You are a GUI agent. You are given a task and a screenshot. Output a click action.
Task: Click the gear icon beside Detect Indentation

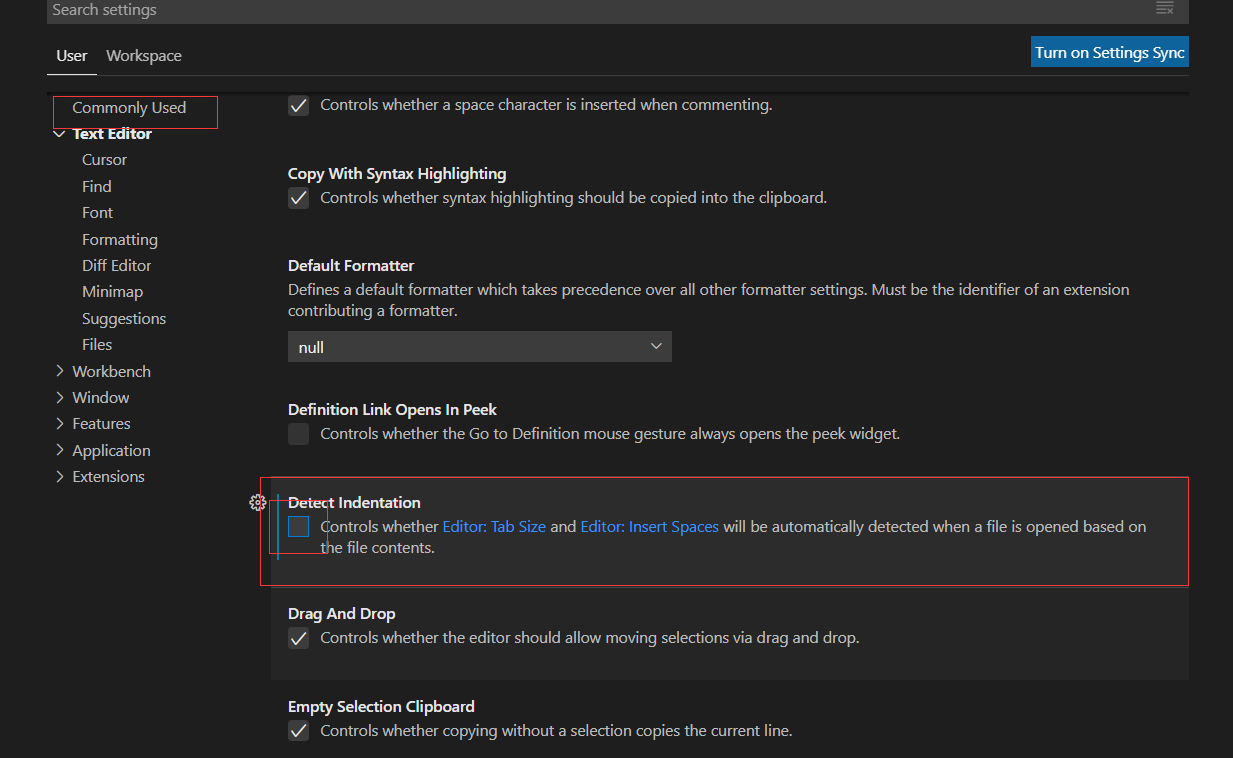click(x=258, y=502)
